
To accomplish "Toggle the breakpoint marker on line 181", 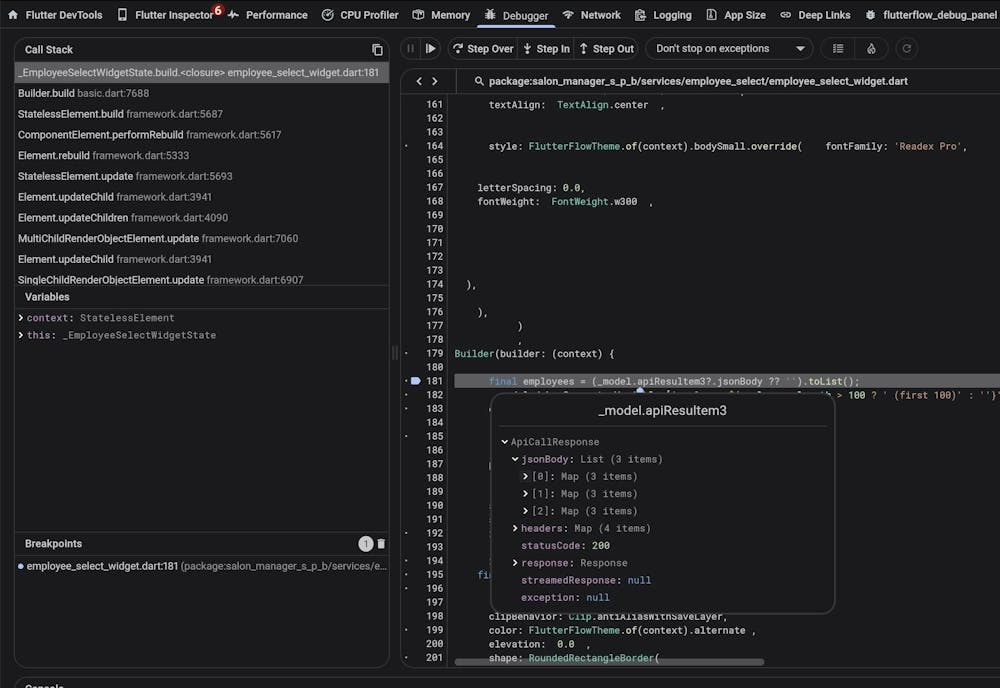I will [415, 381].
